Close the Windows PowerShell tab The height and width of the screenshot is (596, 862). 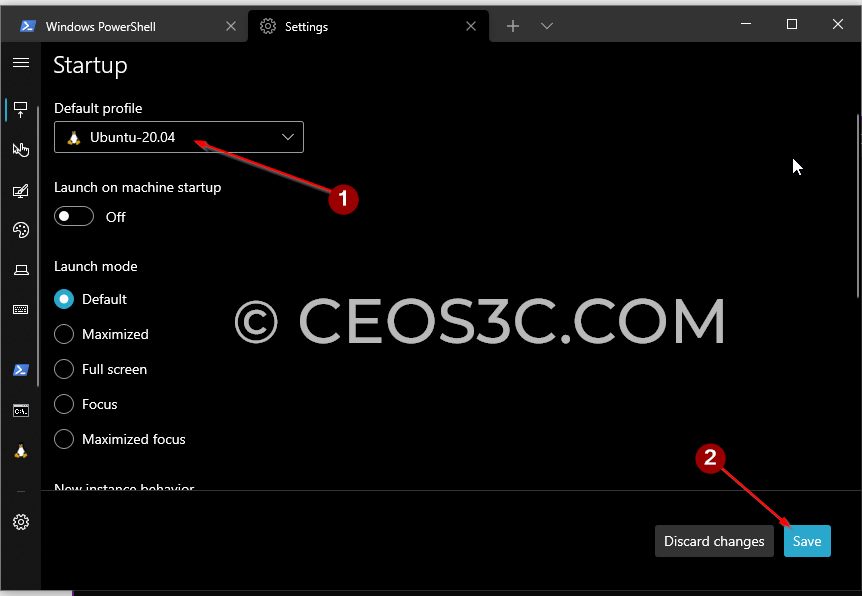coord(231,26)
